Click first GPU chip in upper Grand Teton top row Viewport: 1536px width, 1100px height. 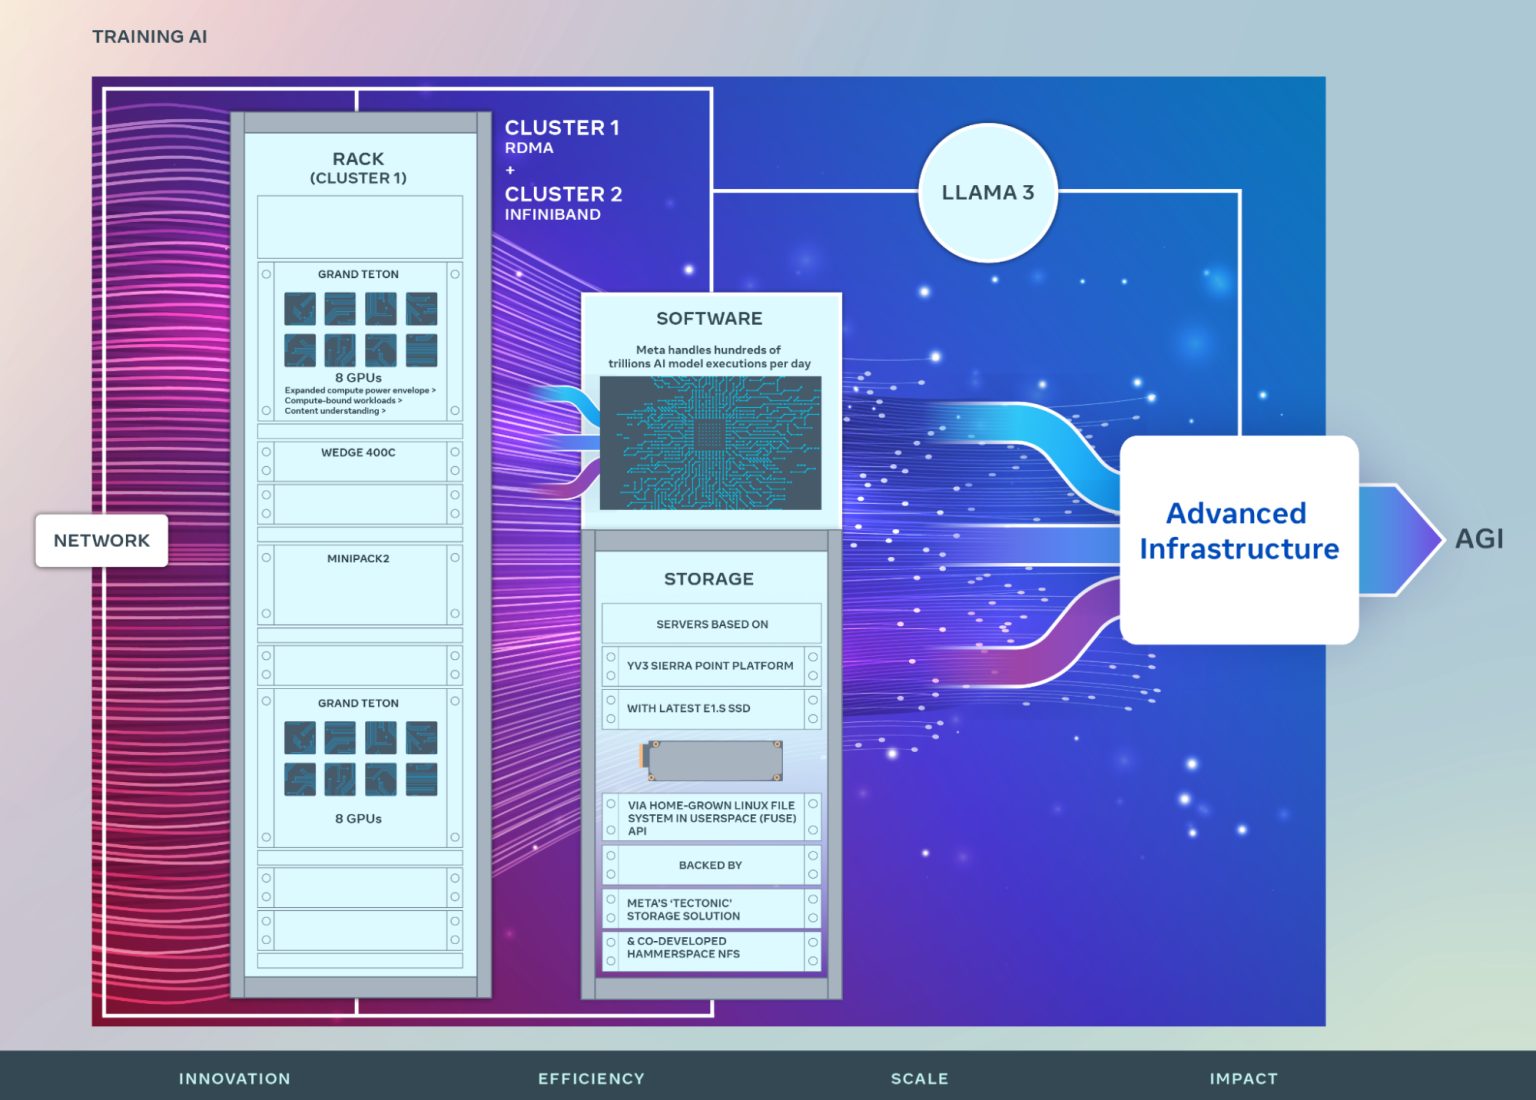pyautogui.click(x=300, y=309)
